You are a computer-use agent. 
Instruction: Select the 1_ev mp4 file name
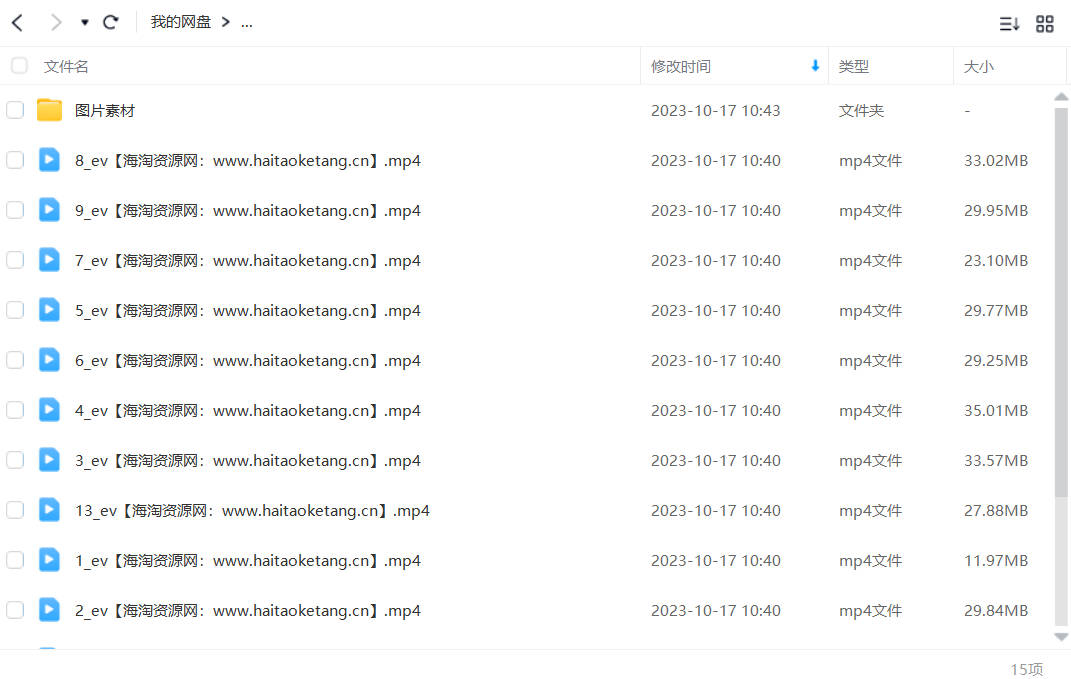tap(248, 561)
